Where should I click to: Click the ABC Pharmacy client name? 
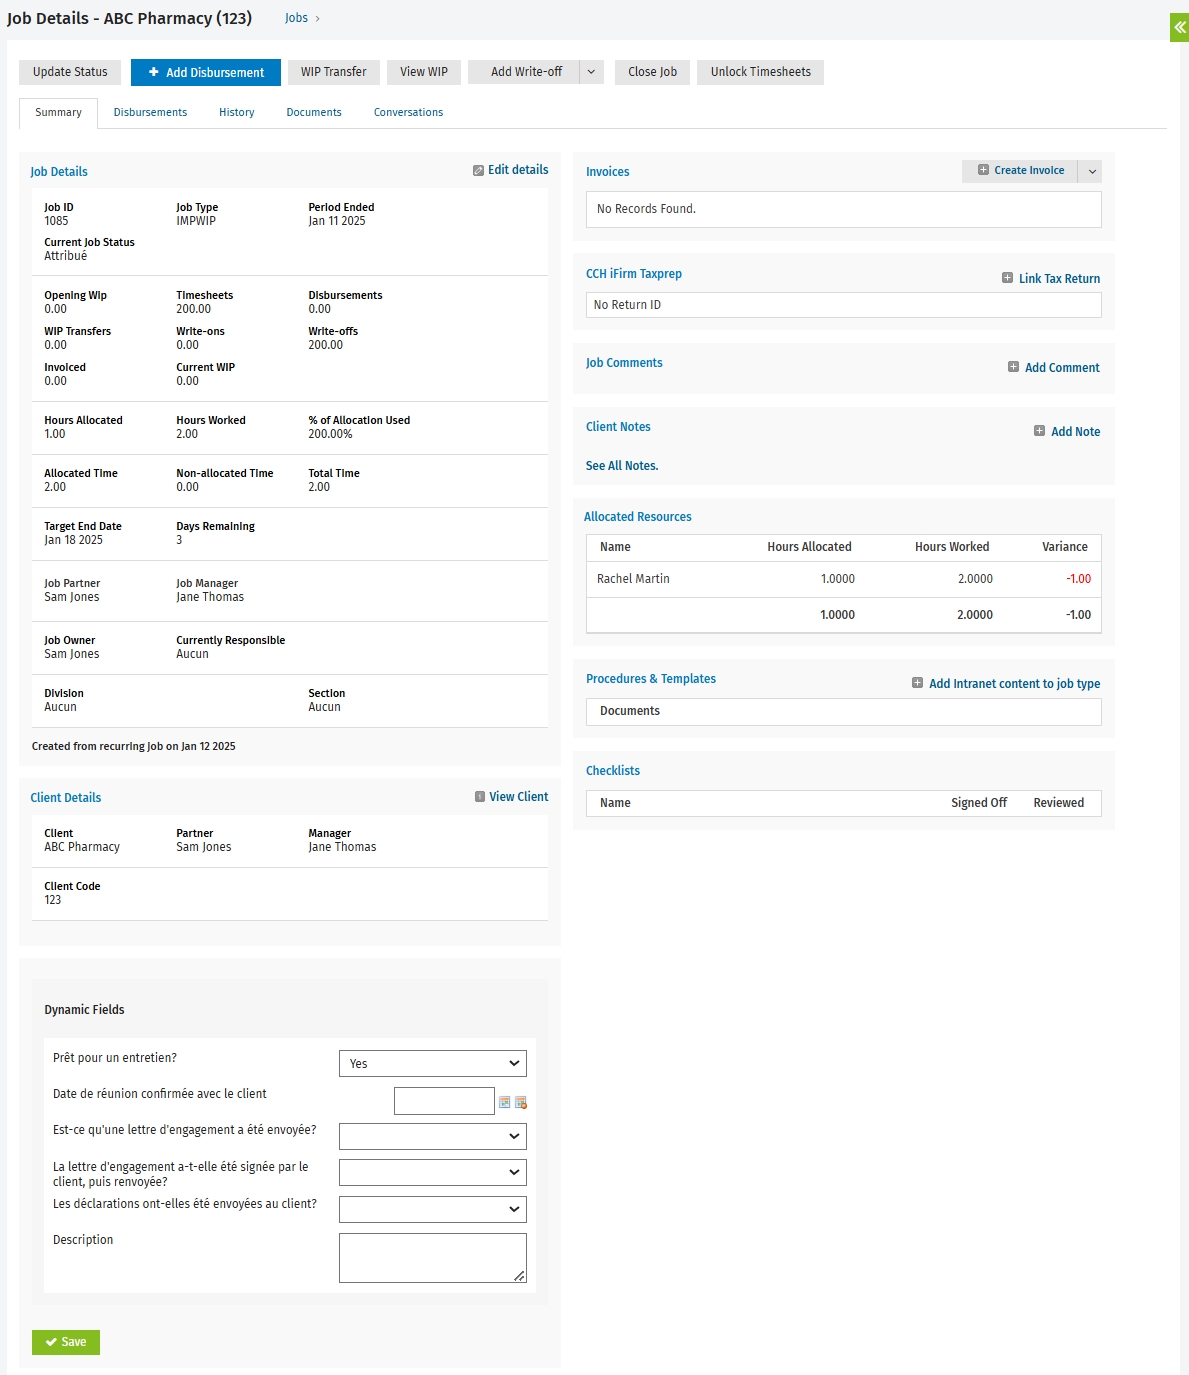coord(82,847)
